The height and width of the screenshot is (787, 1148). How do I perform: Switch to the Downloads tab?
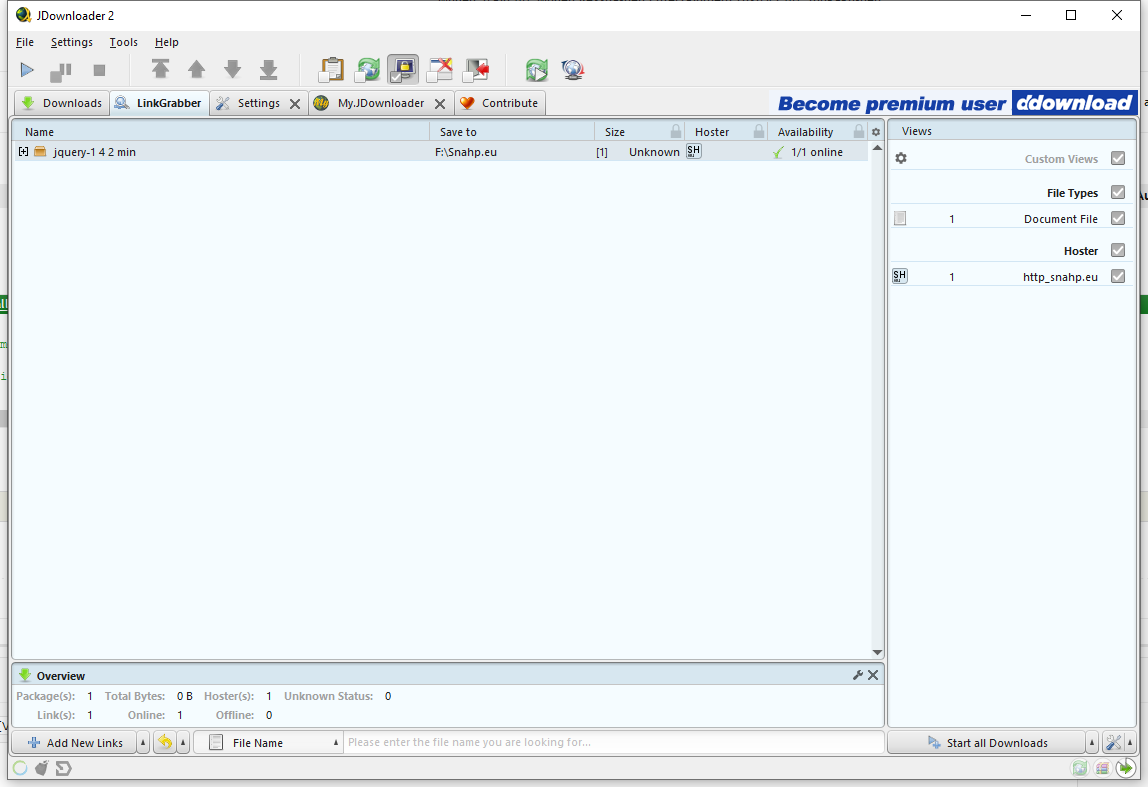[x=62, y=102]
